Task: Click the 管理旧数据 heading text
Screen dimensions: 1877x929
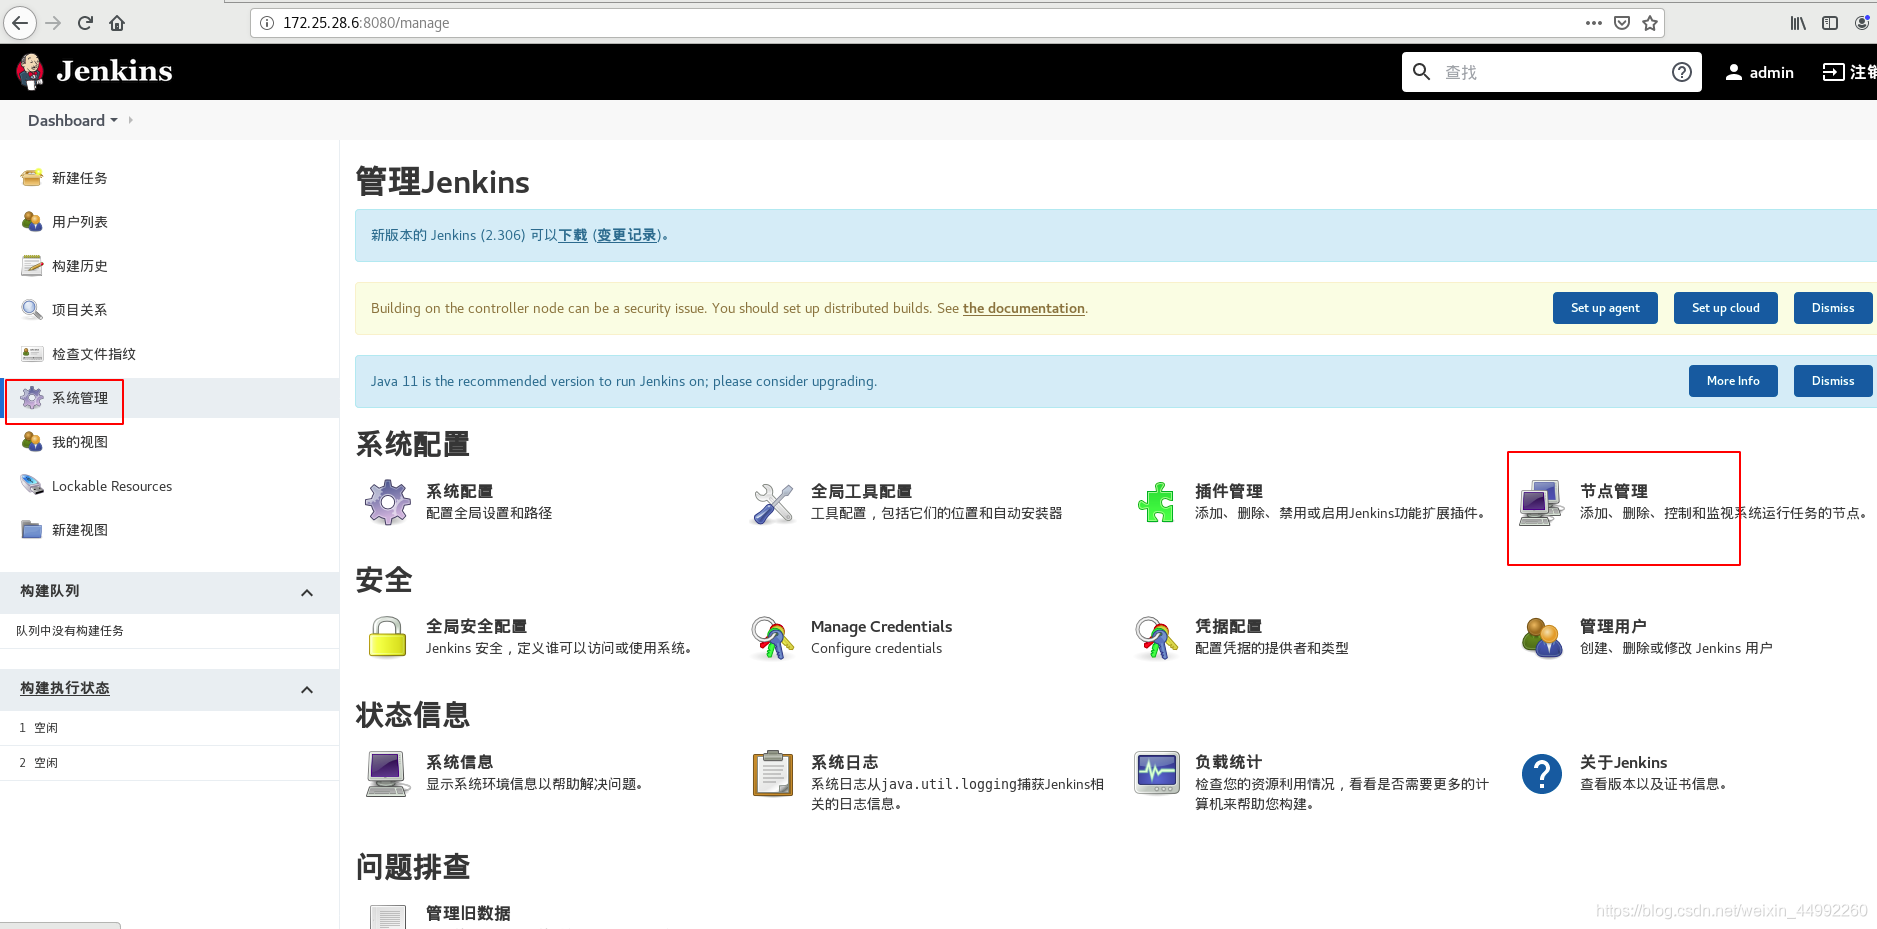Action: coord(468,913)
